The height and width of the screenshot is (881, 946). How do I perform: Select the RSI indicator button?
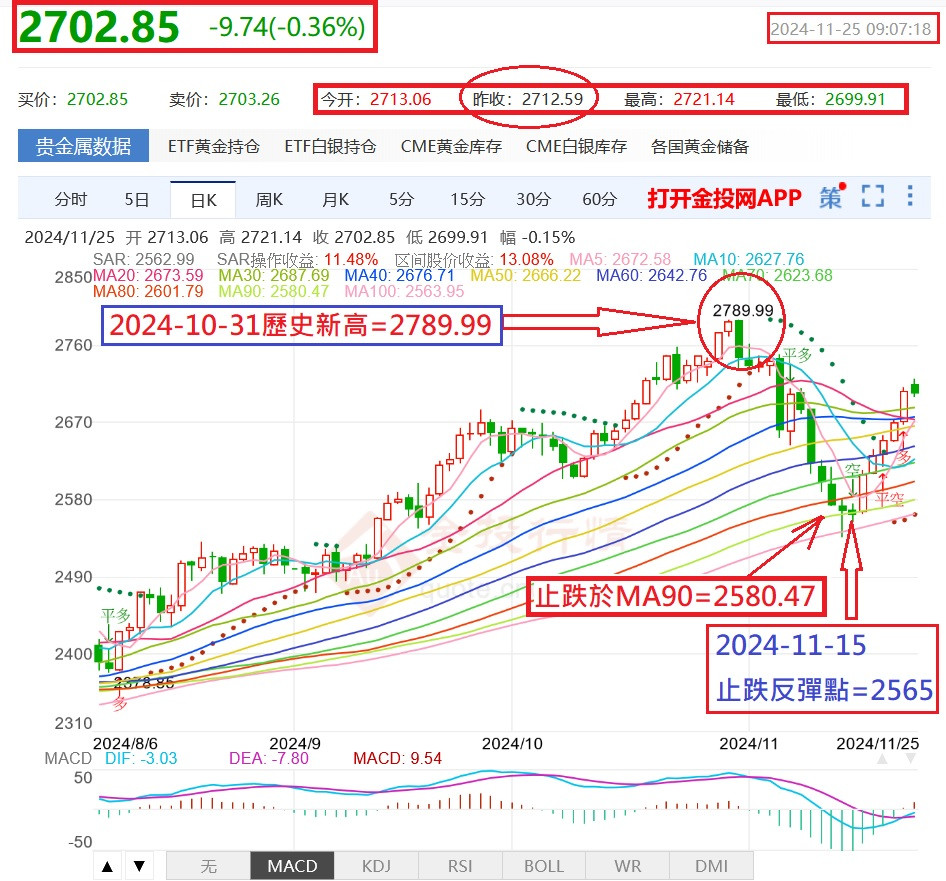[460, 867]
